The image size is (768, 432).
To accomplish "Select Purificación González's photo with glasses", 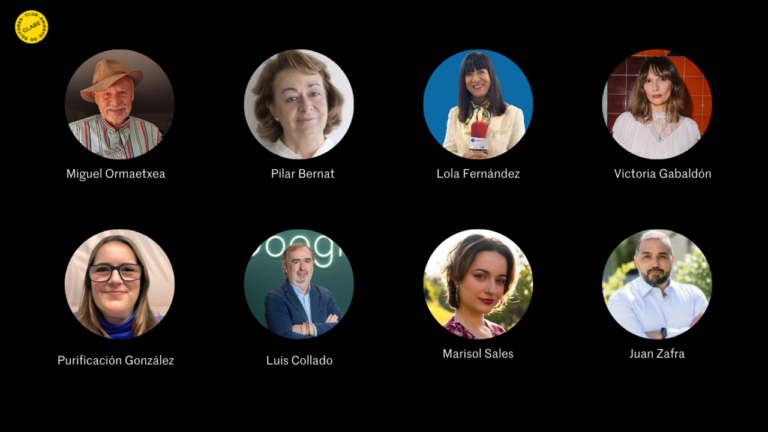I will [x=120, y=284].
